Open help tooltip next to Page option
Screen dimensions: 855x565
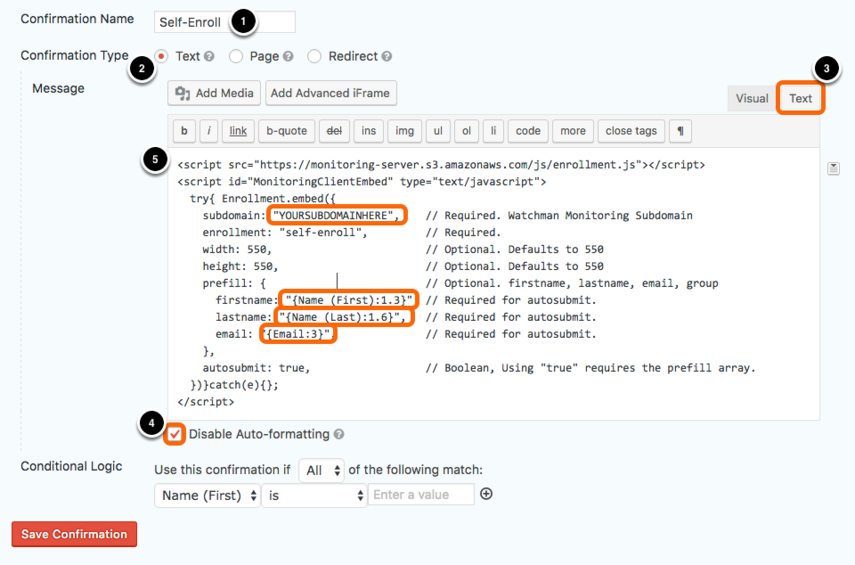[x=288, y=56]
